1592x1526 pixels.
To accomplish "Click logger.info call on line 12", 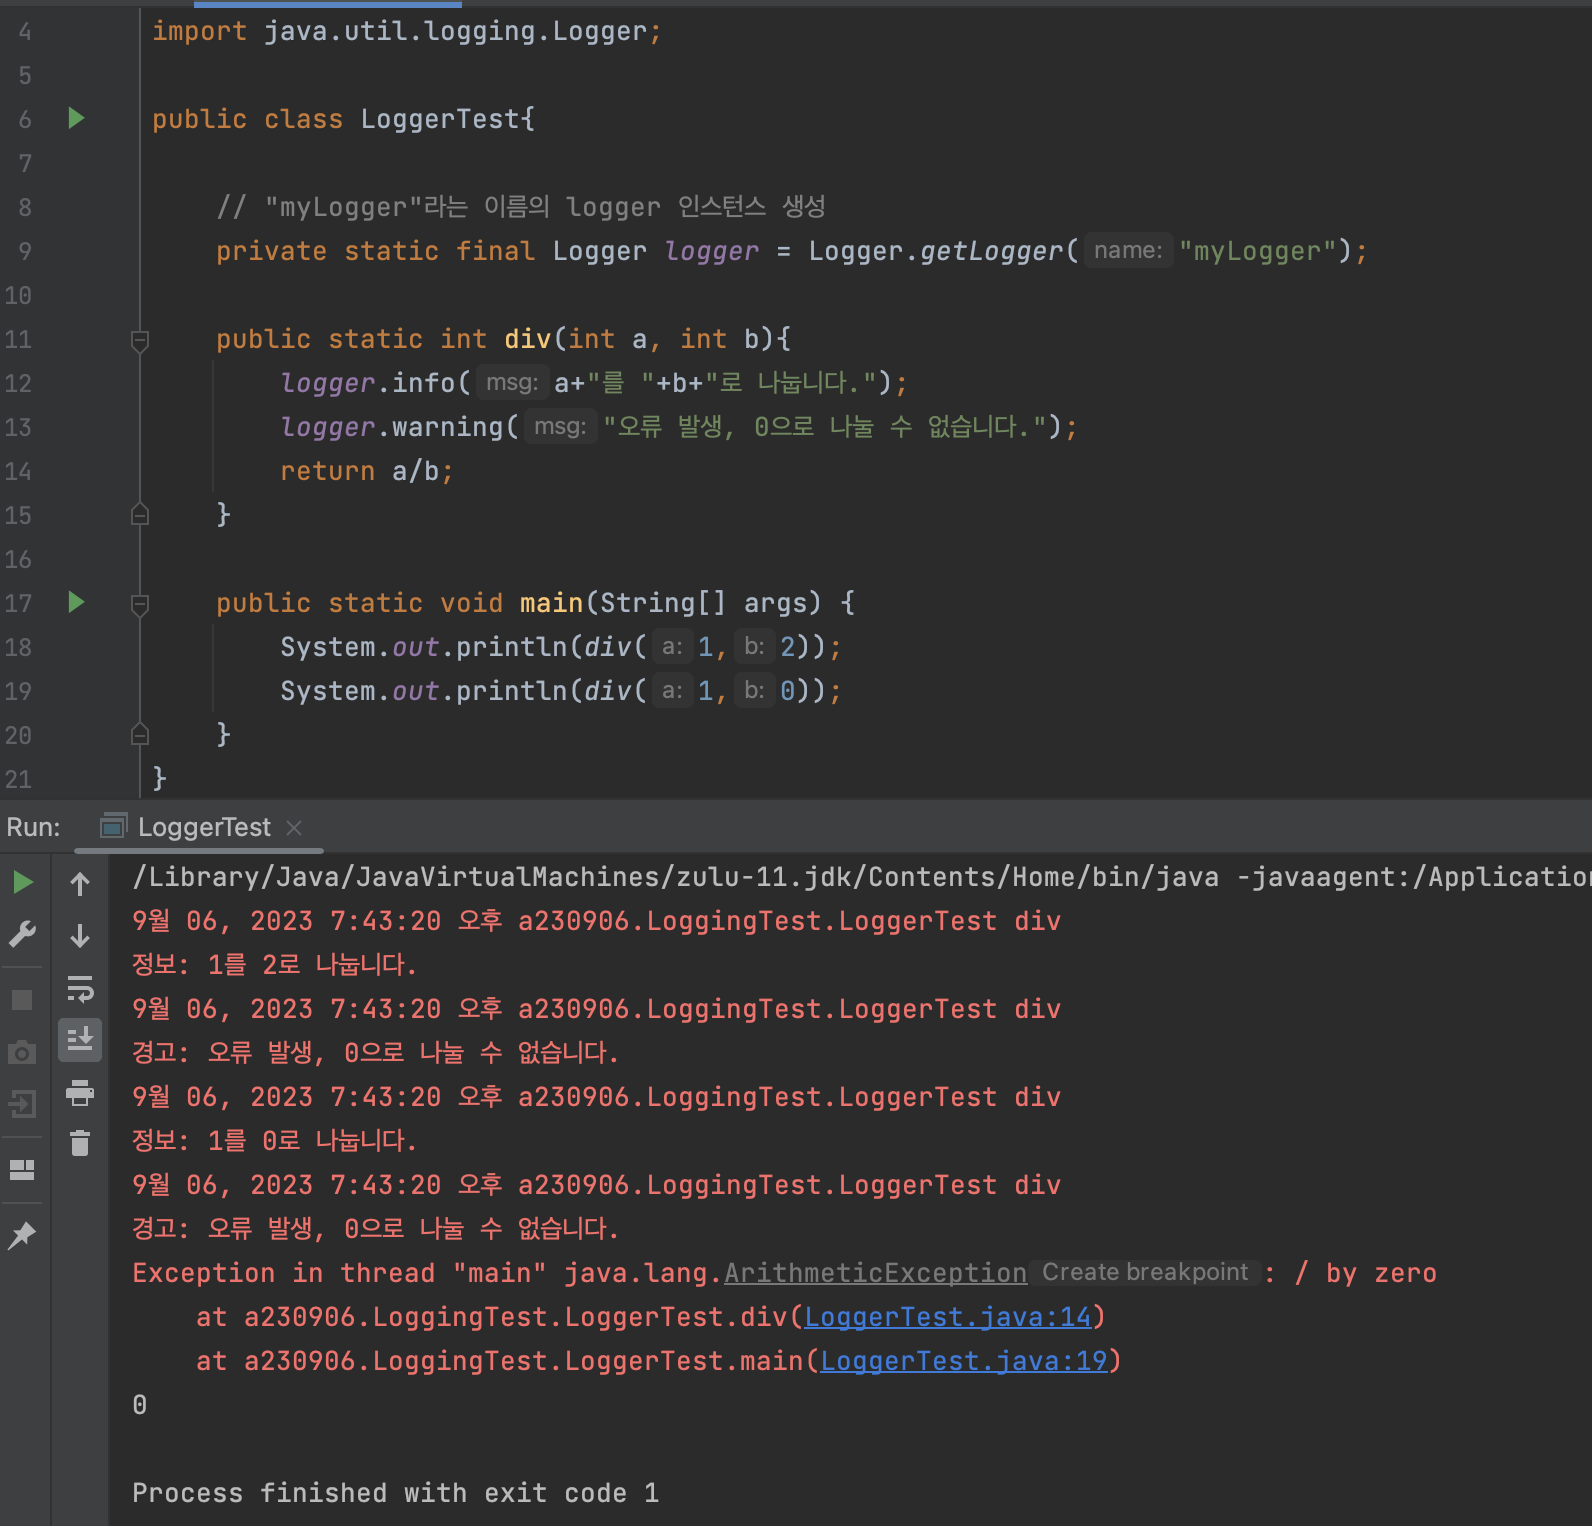I will (368, 383).
